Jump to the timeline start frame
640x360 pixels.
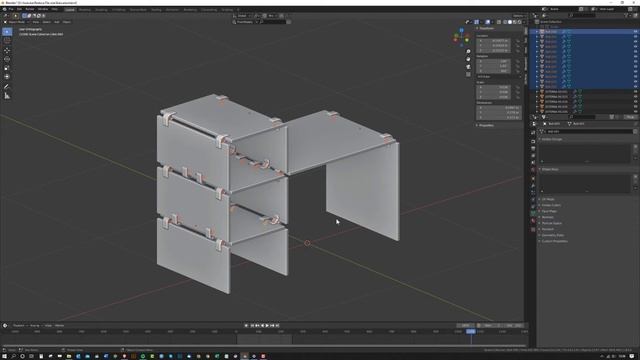coord(252,325)
